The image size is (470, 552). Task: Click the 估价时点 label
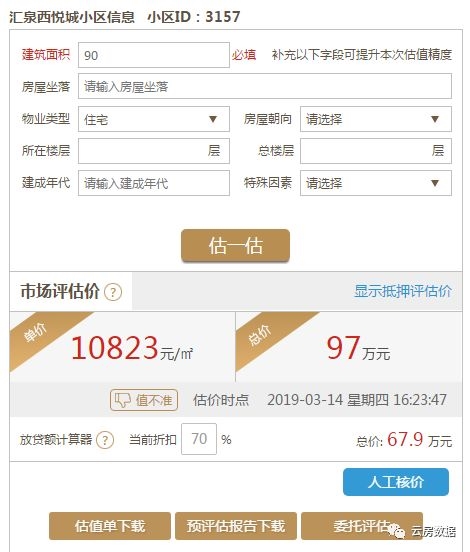[x=221, y=400]
